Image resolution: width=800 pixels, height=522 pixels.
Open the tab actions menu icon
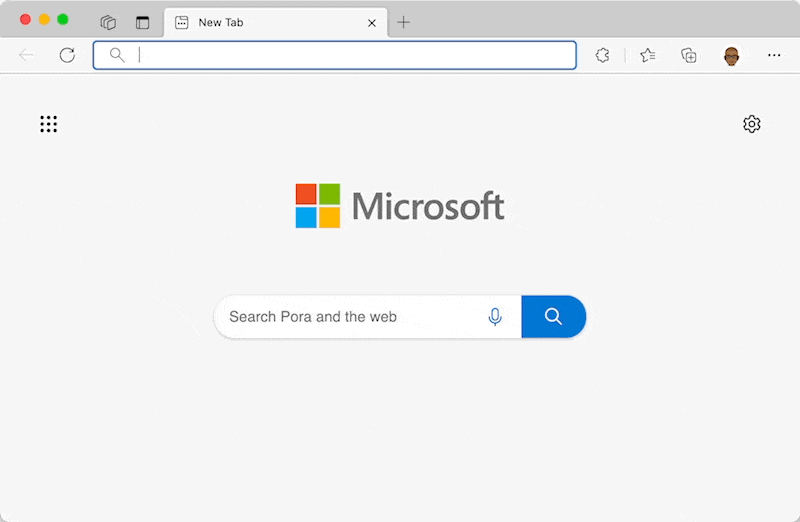pos(108,22)
